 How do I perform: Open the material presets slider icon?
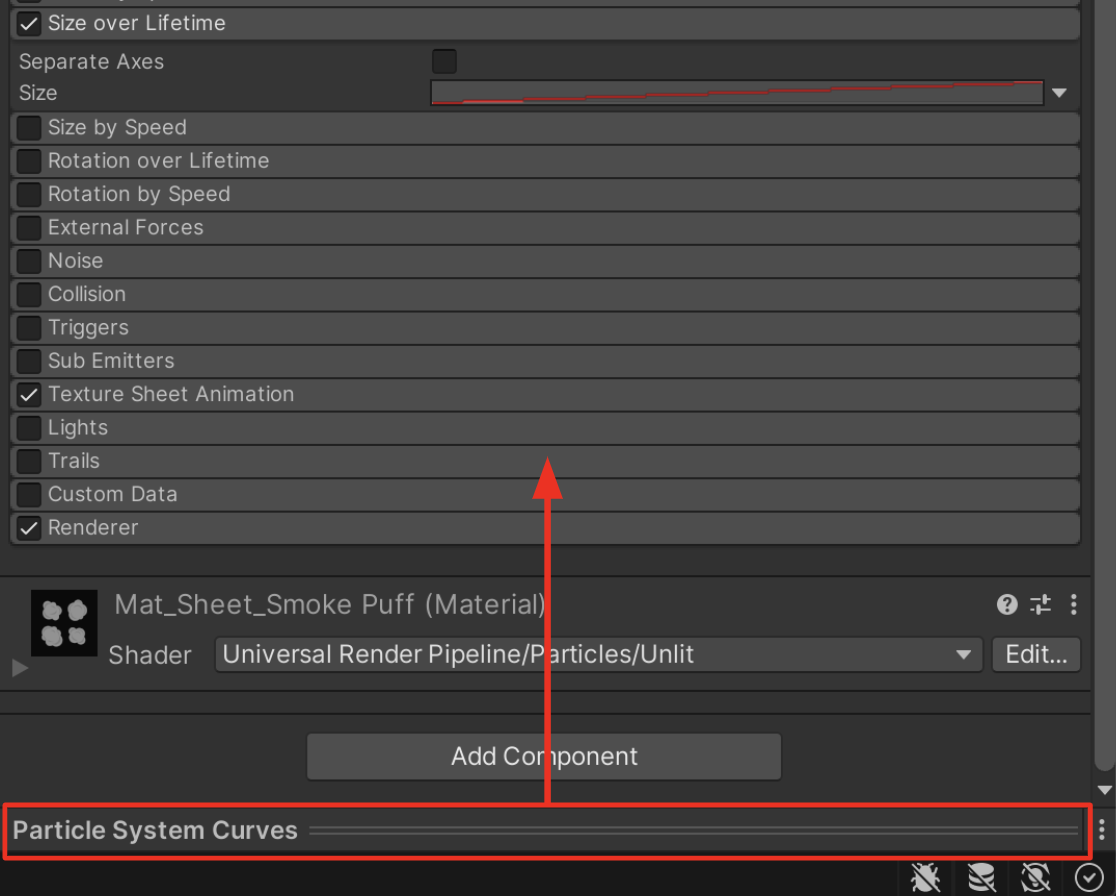(1041, 604)
